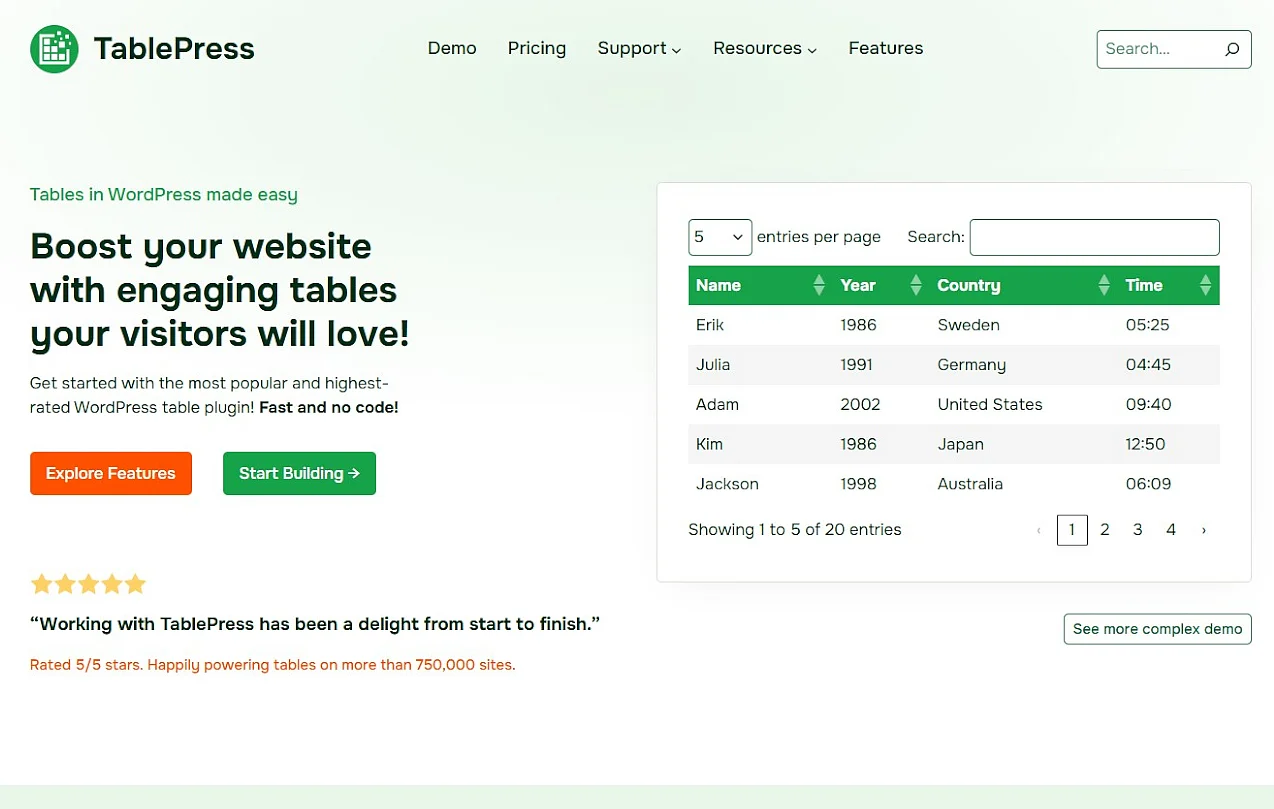Focus the table Search input field

click(x=1095, y=237)
